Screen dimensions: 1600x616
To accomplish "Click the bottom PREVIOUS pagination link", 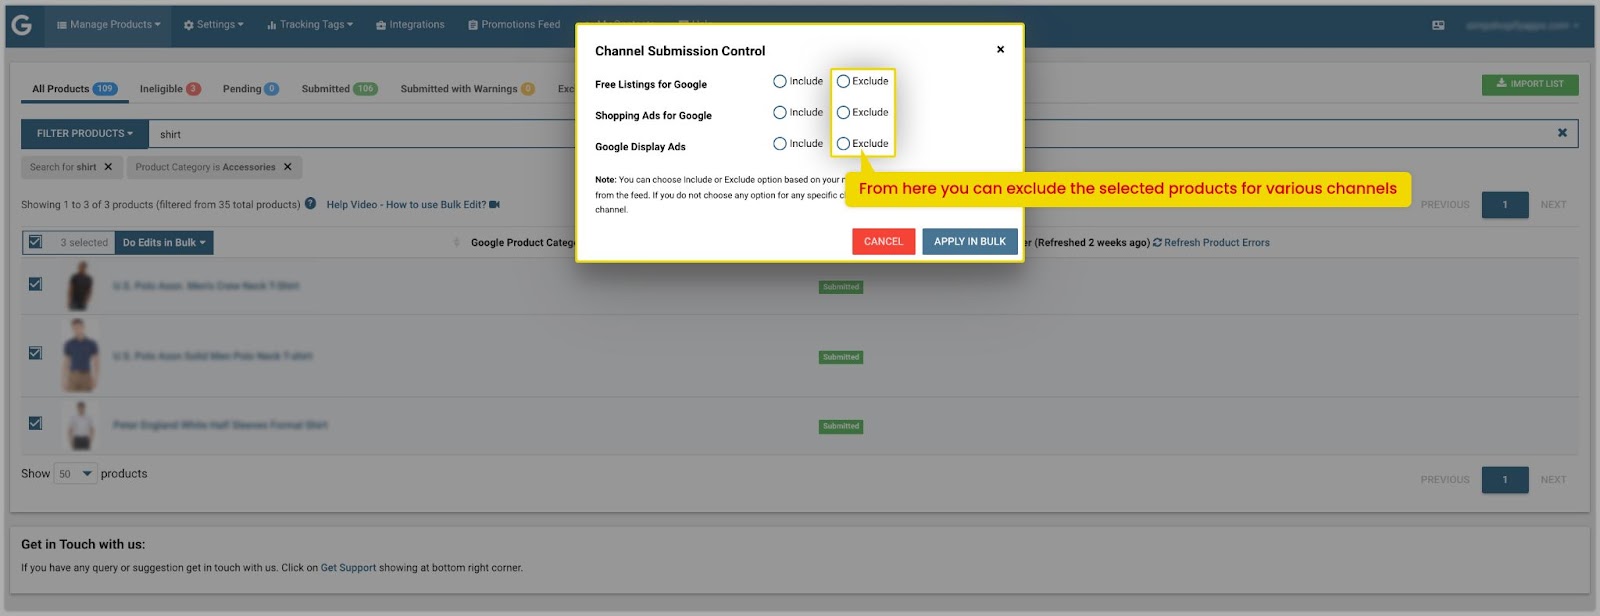I will [x=1445, y=480].
